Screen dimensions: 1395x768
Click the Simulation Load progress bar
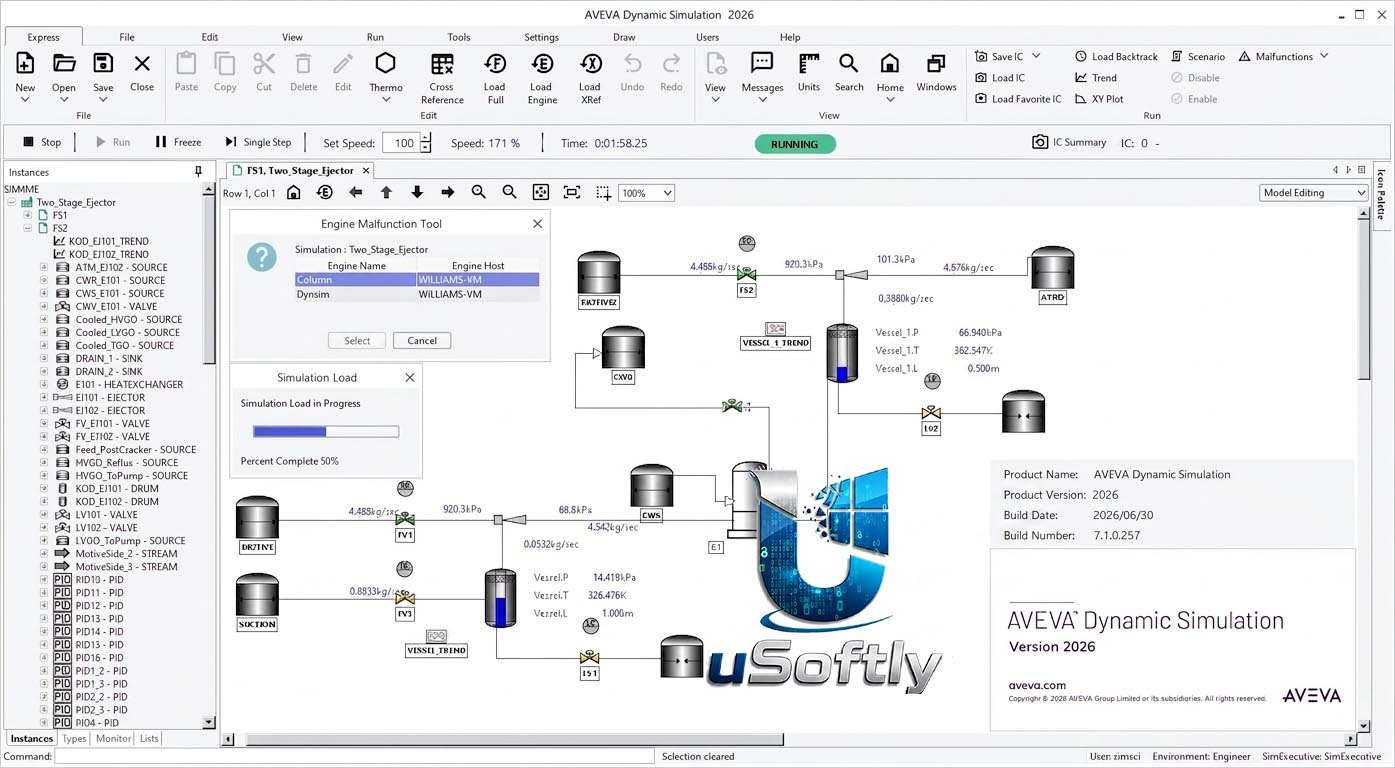(x=326, y=432)
